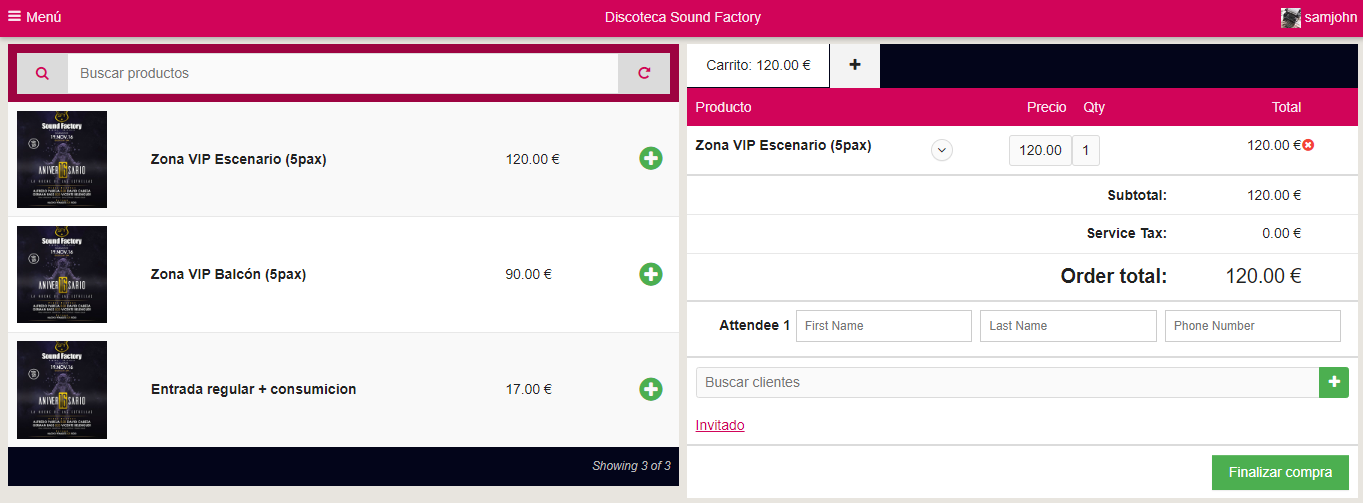Open samjohn user profile

(x=1318, y=17)
